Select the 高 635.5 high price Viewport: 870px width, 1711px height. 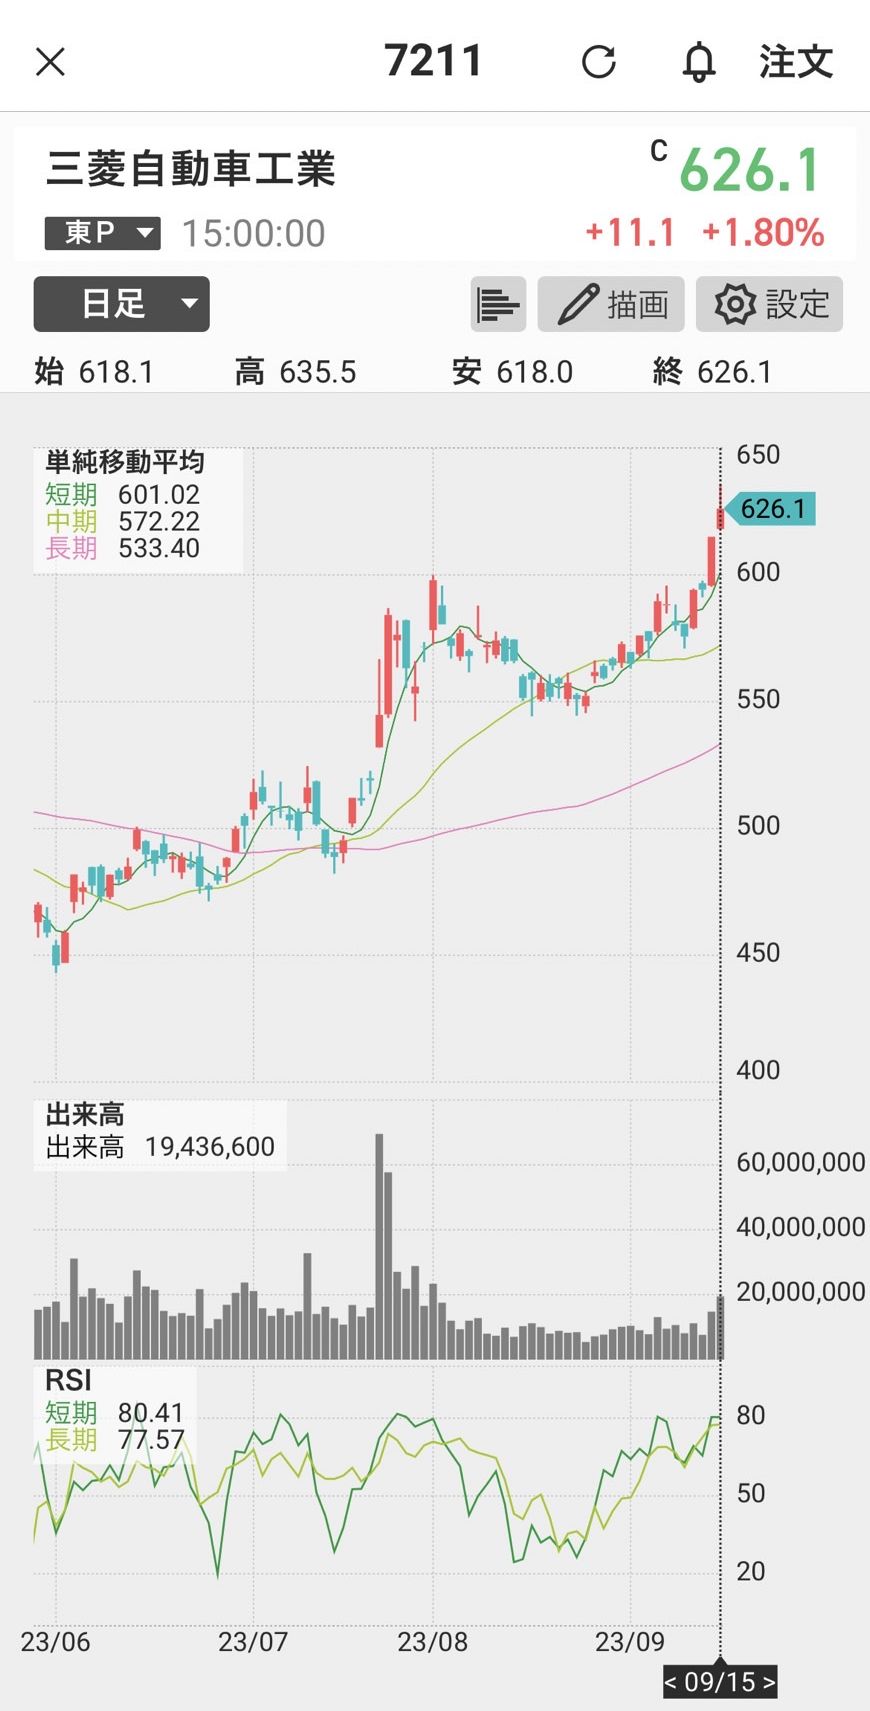tap(295, 372)
